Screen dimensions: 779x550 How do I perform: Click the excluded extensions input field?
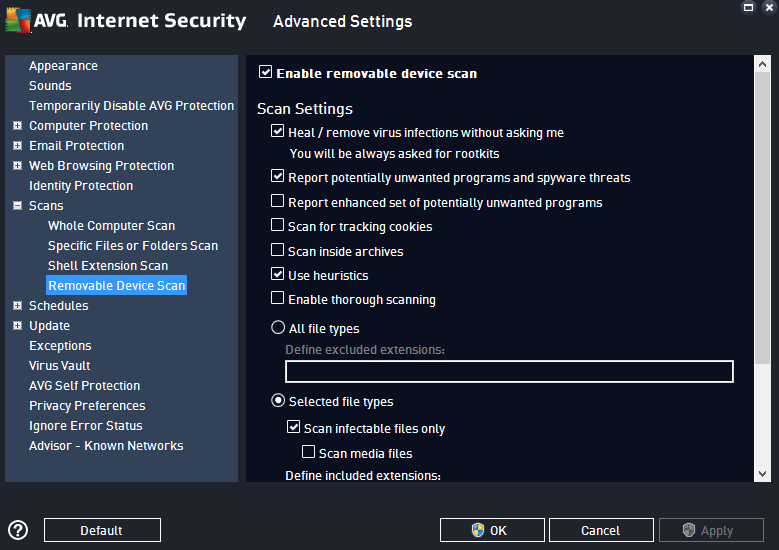pyautogui.click(x=509, y=371)
